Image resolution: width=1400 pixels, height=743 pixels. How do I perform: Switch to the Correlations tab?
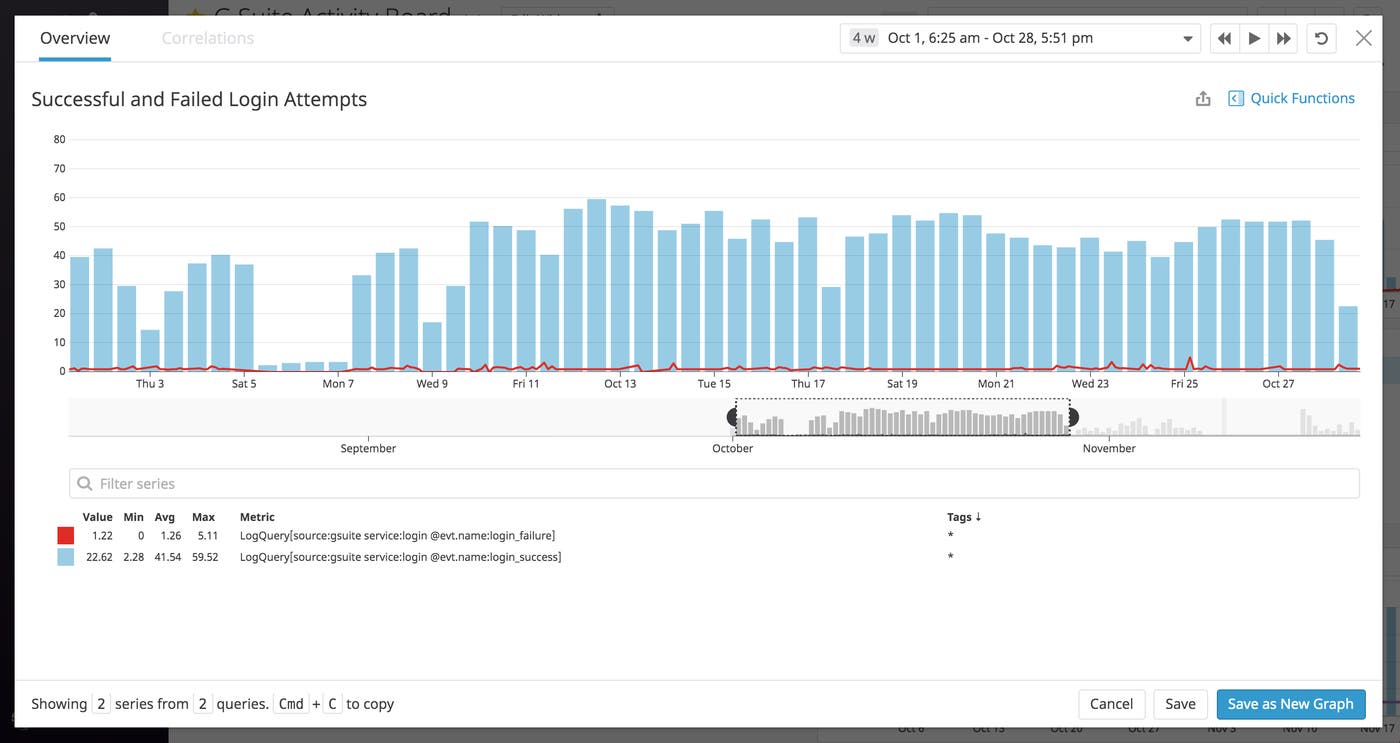click(208, 38)
